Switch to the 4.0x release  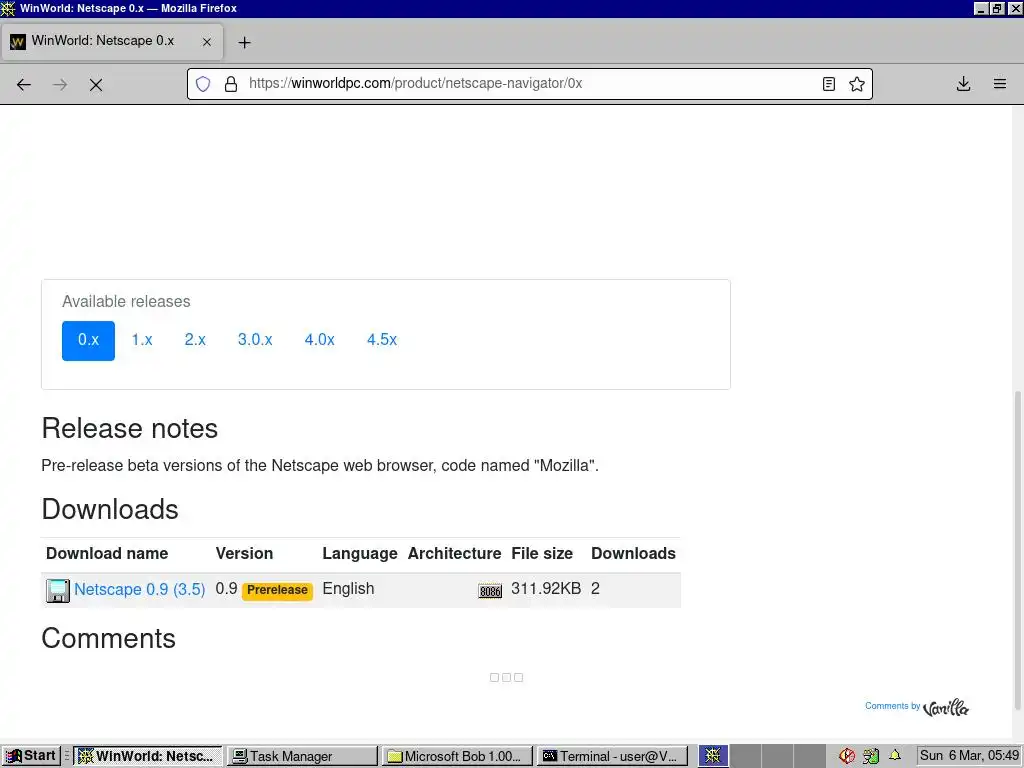point(319,340)
